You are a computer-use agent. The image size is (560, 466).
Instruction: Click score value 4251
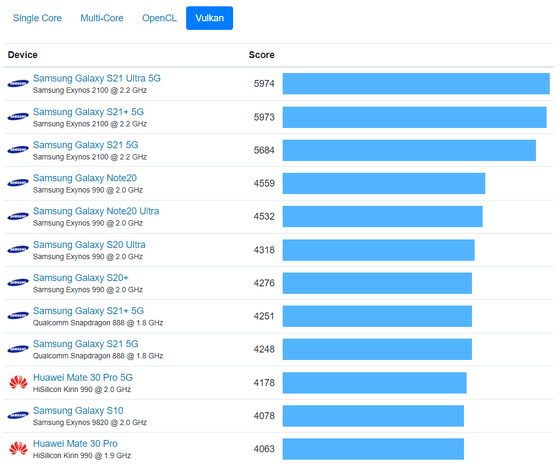(x=264, y=316)
